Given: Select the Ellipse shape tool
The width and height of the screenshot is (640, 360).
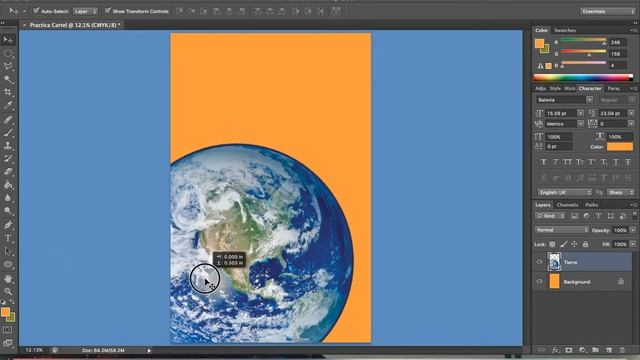Looking at the screenshot, I should point(8,264).
